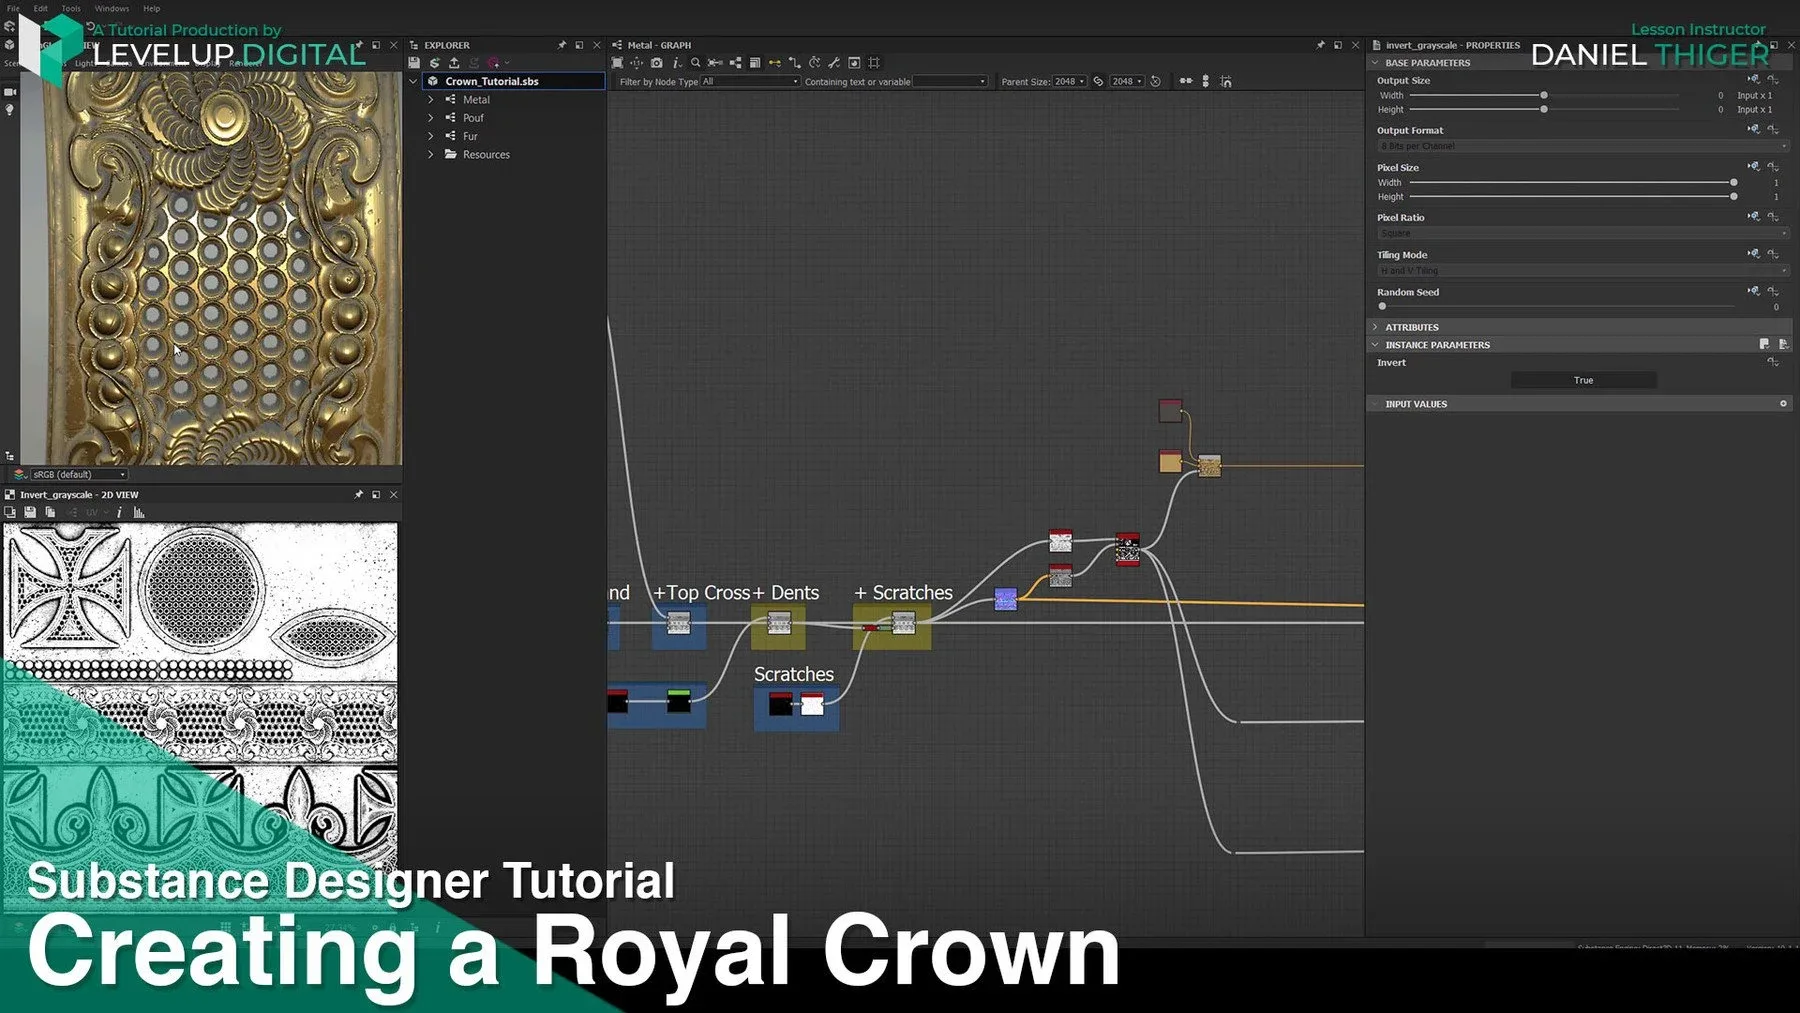This screenshot has width=1800, height=1013.
Task: Click the wrench tool icon in graph toolbar
Action: point(834,63)
